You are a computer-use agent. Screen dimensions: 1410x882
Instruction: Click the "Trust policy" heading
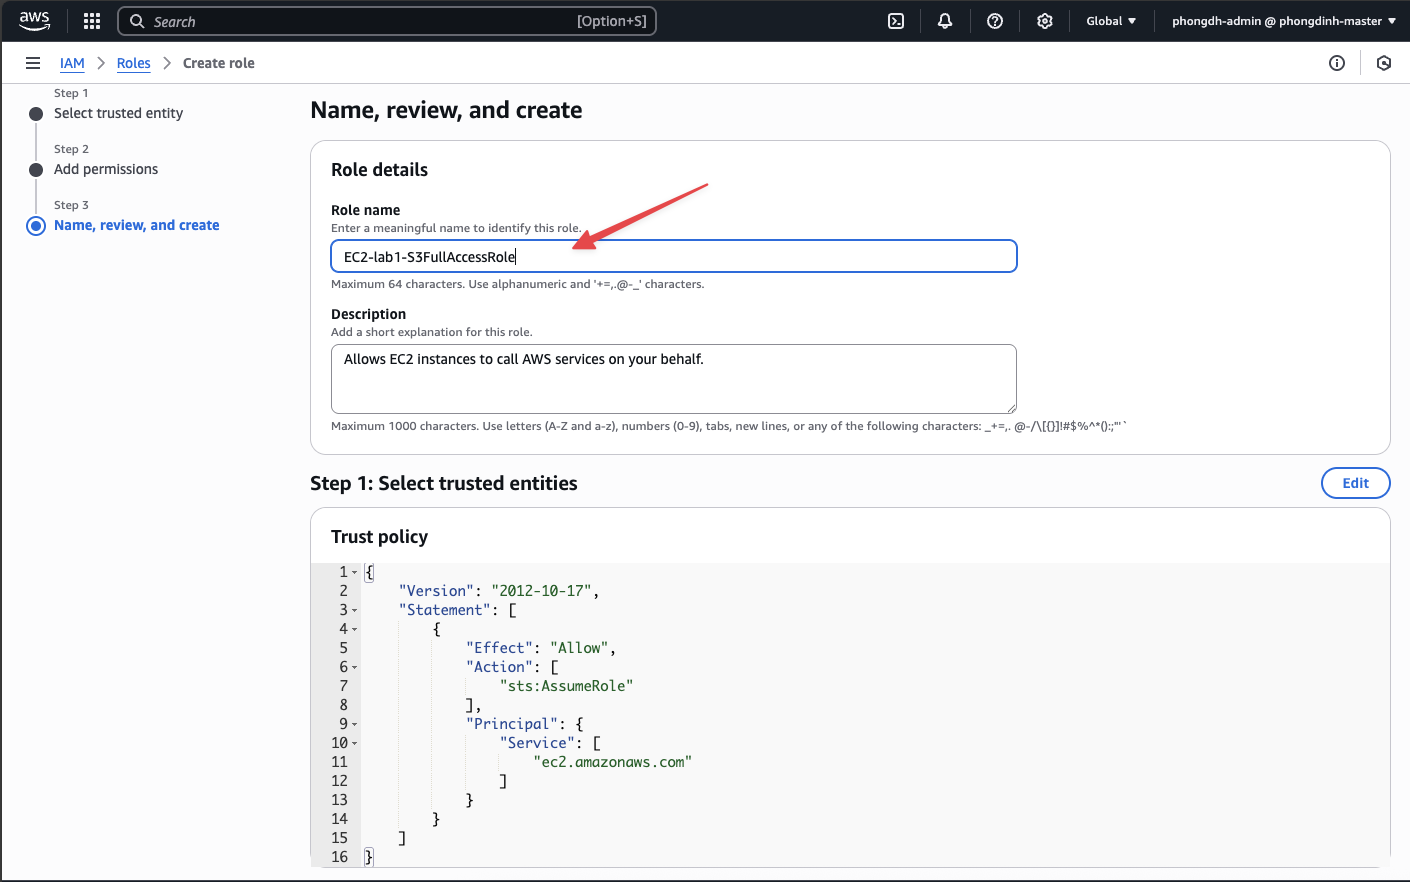pyautogui.click(x=380, y=537)
